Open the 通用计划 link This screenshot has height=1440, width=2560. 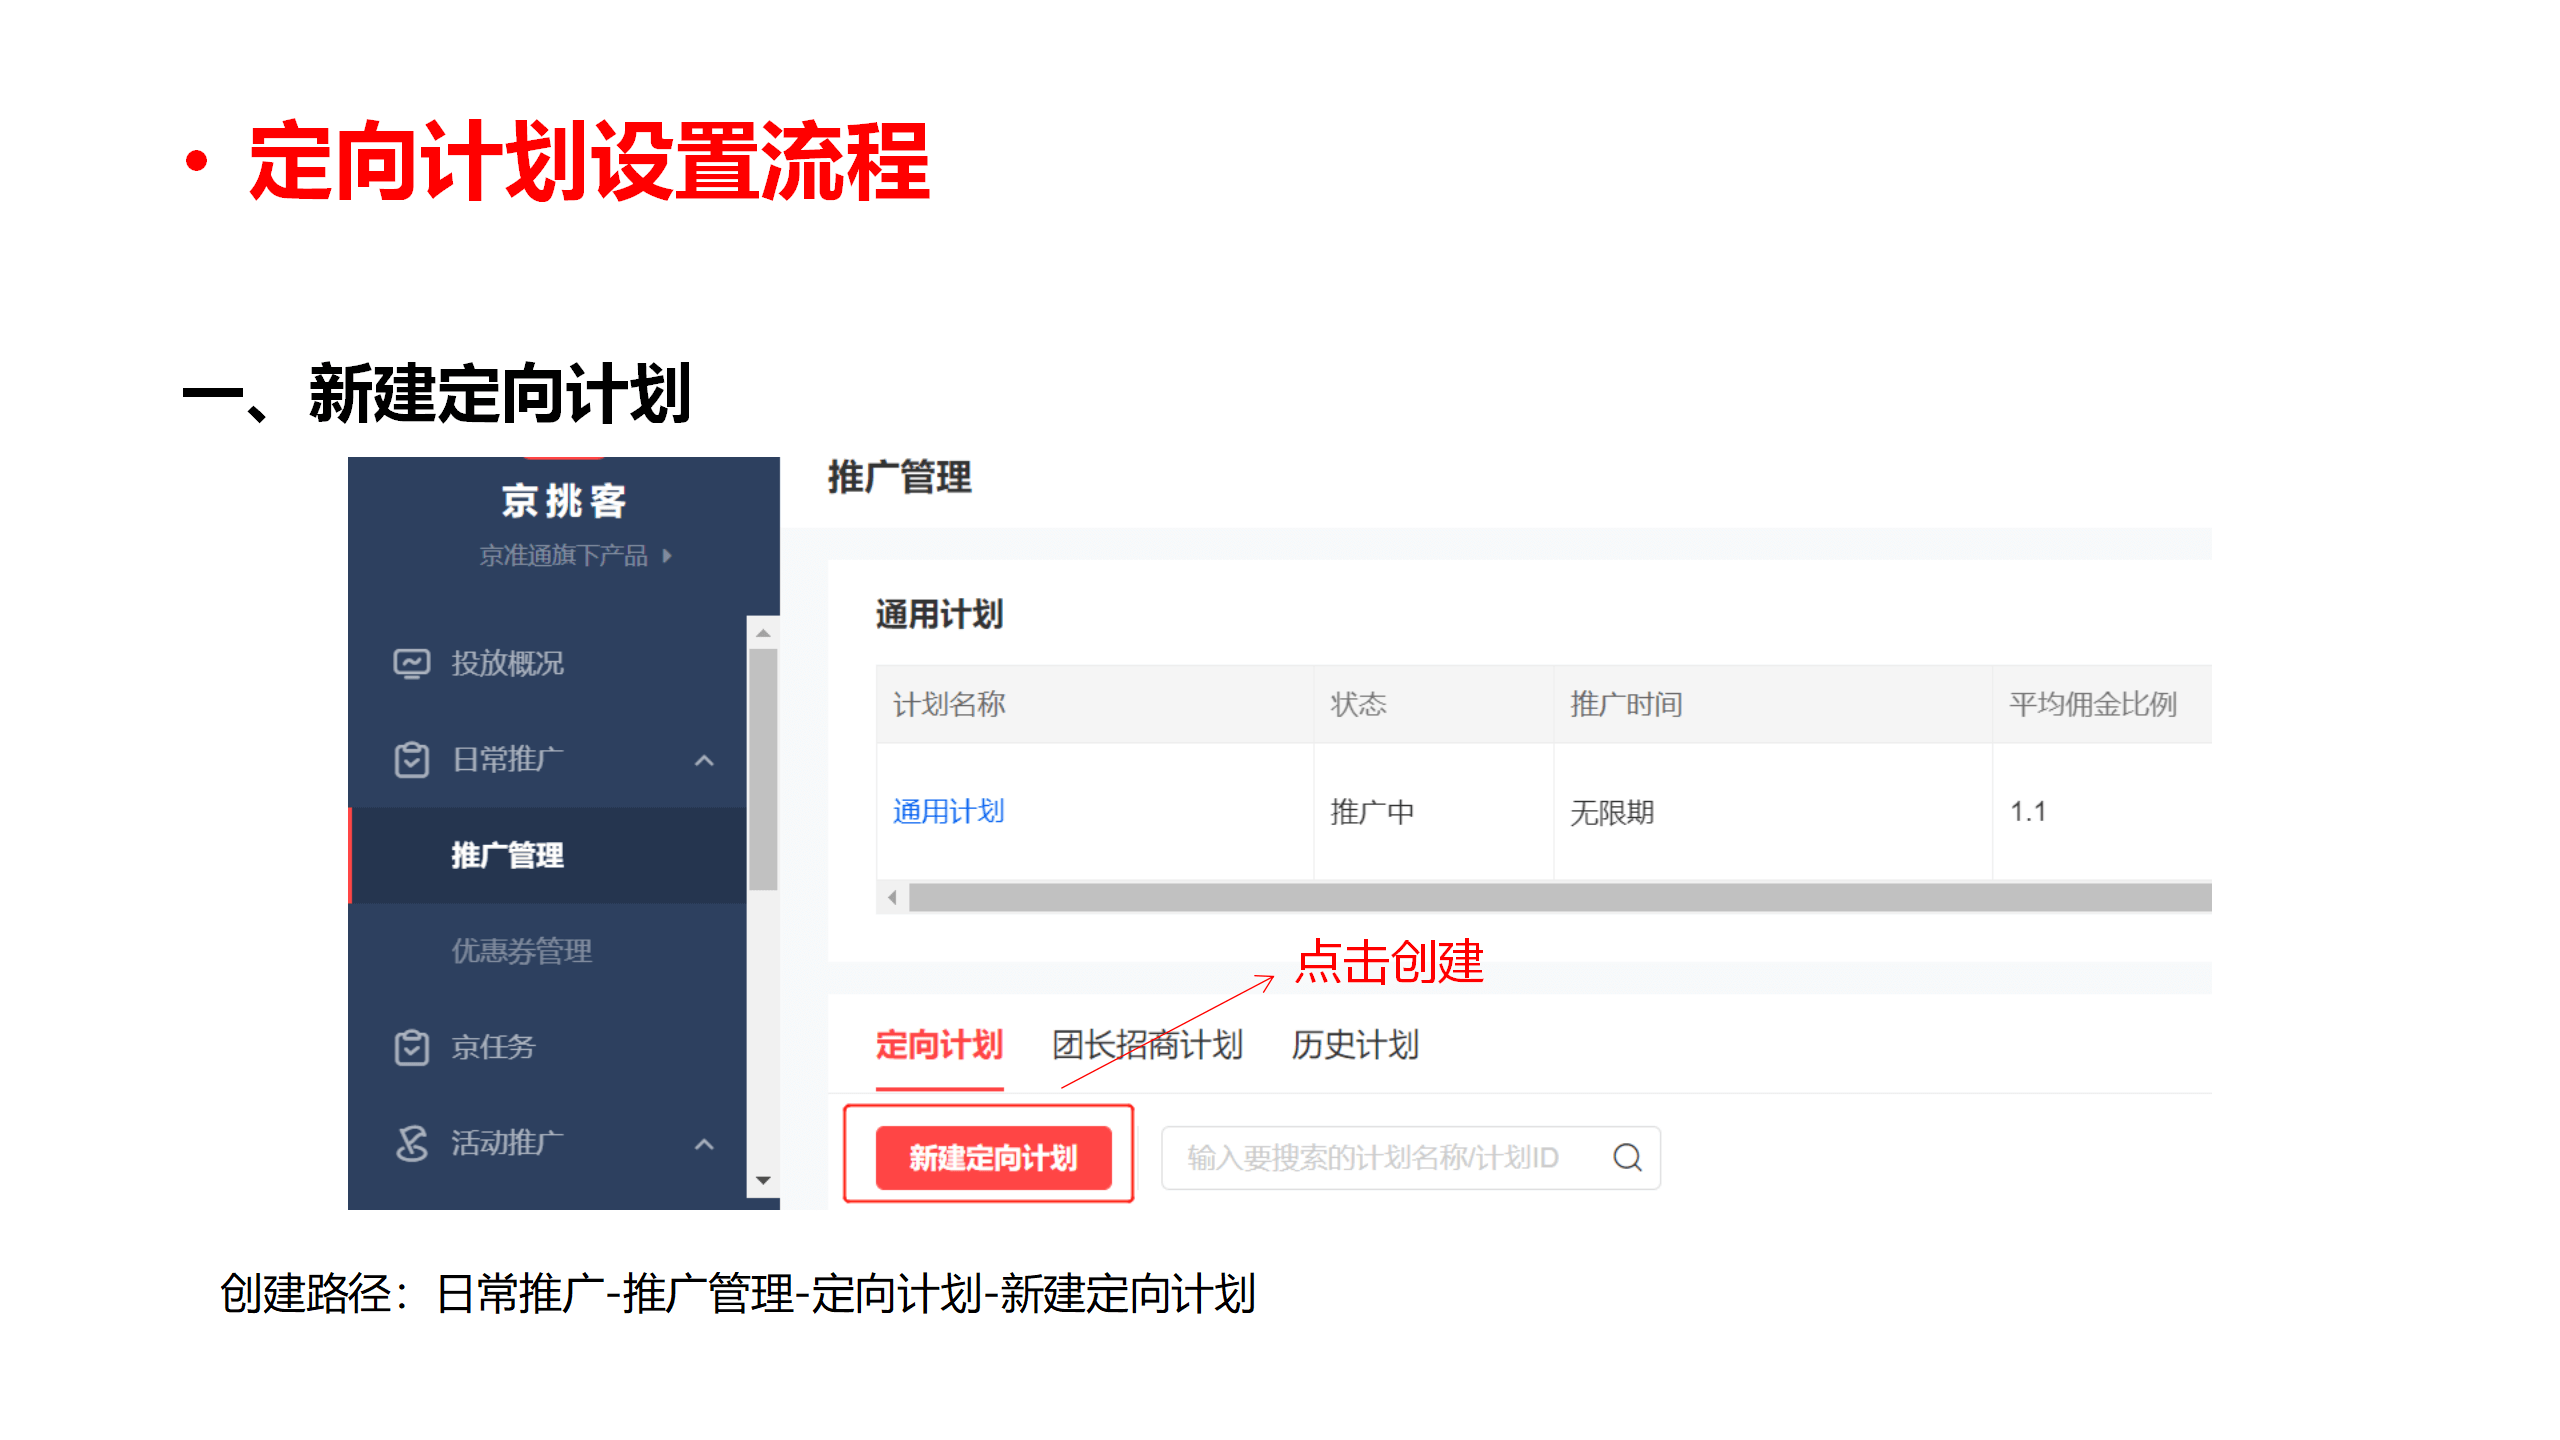(x=948, y=811)
